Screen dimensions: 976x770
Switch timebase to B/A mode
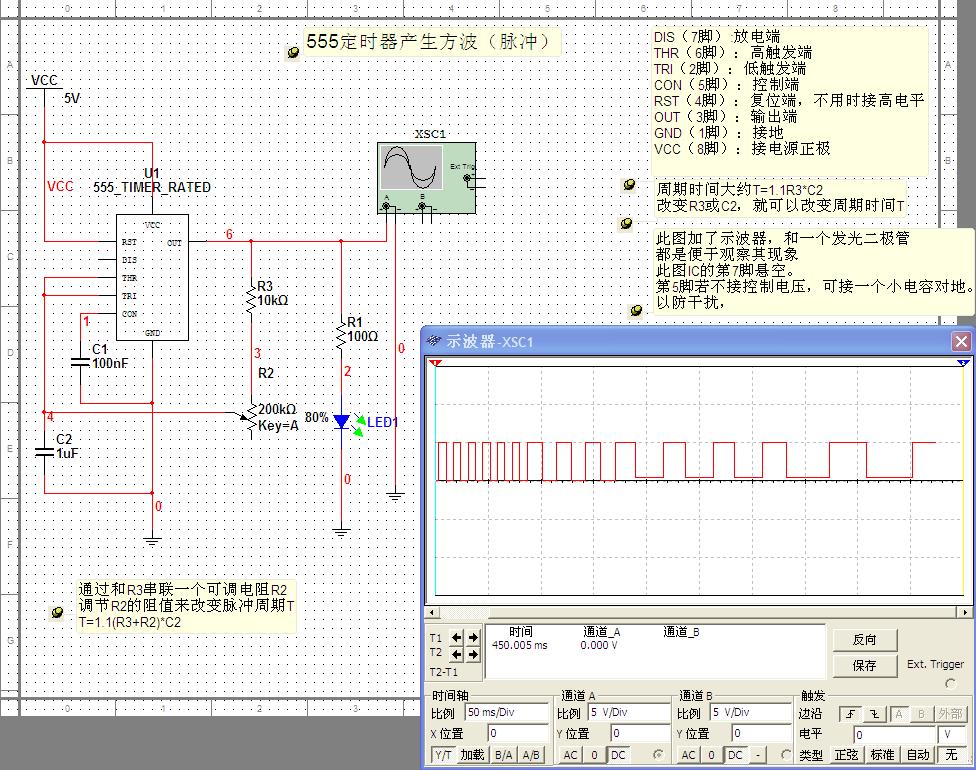coord(502,755)
